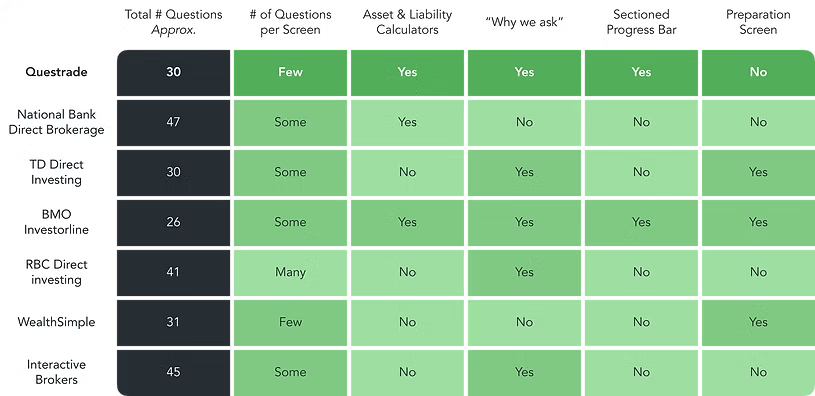Screen dimensions: 815x396
Task: Click the '# of Questions per Screen' header
Action: pyautogui.click(x=290, y=22)
